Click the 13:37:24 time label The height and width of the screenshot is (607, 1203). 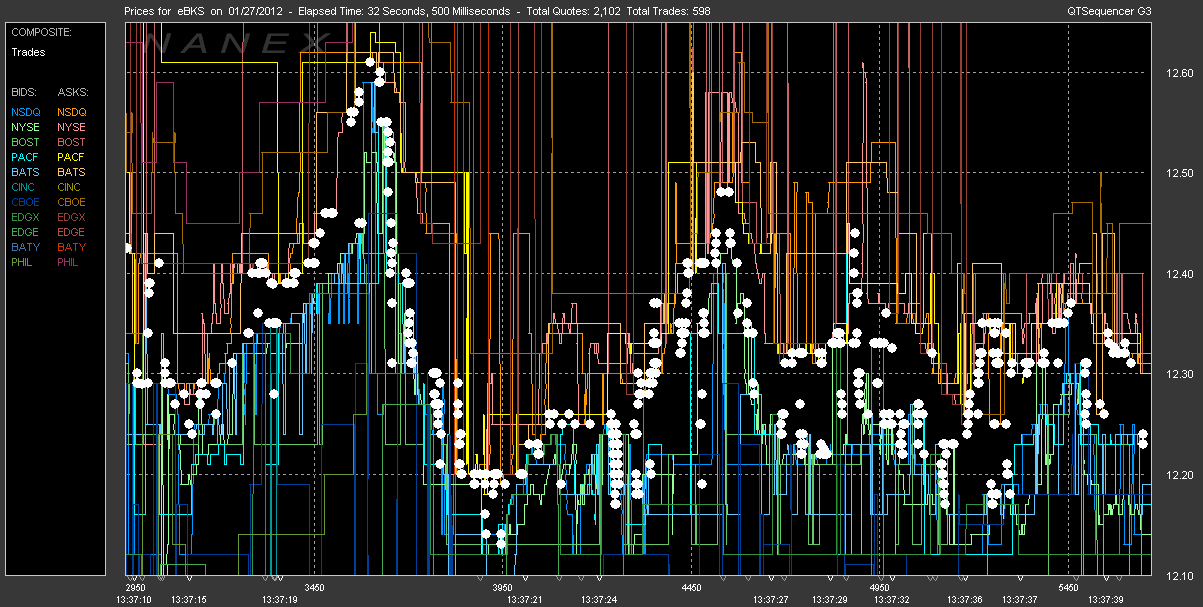(597, 600)
